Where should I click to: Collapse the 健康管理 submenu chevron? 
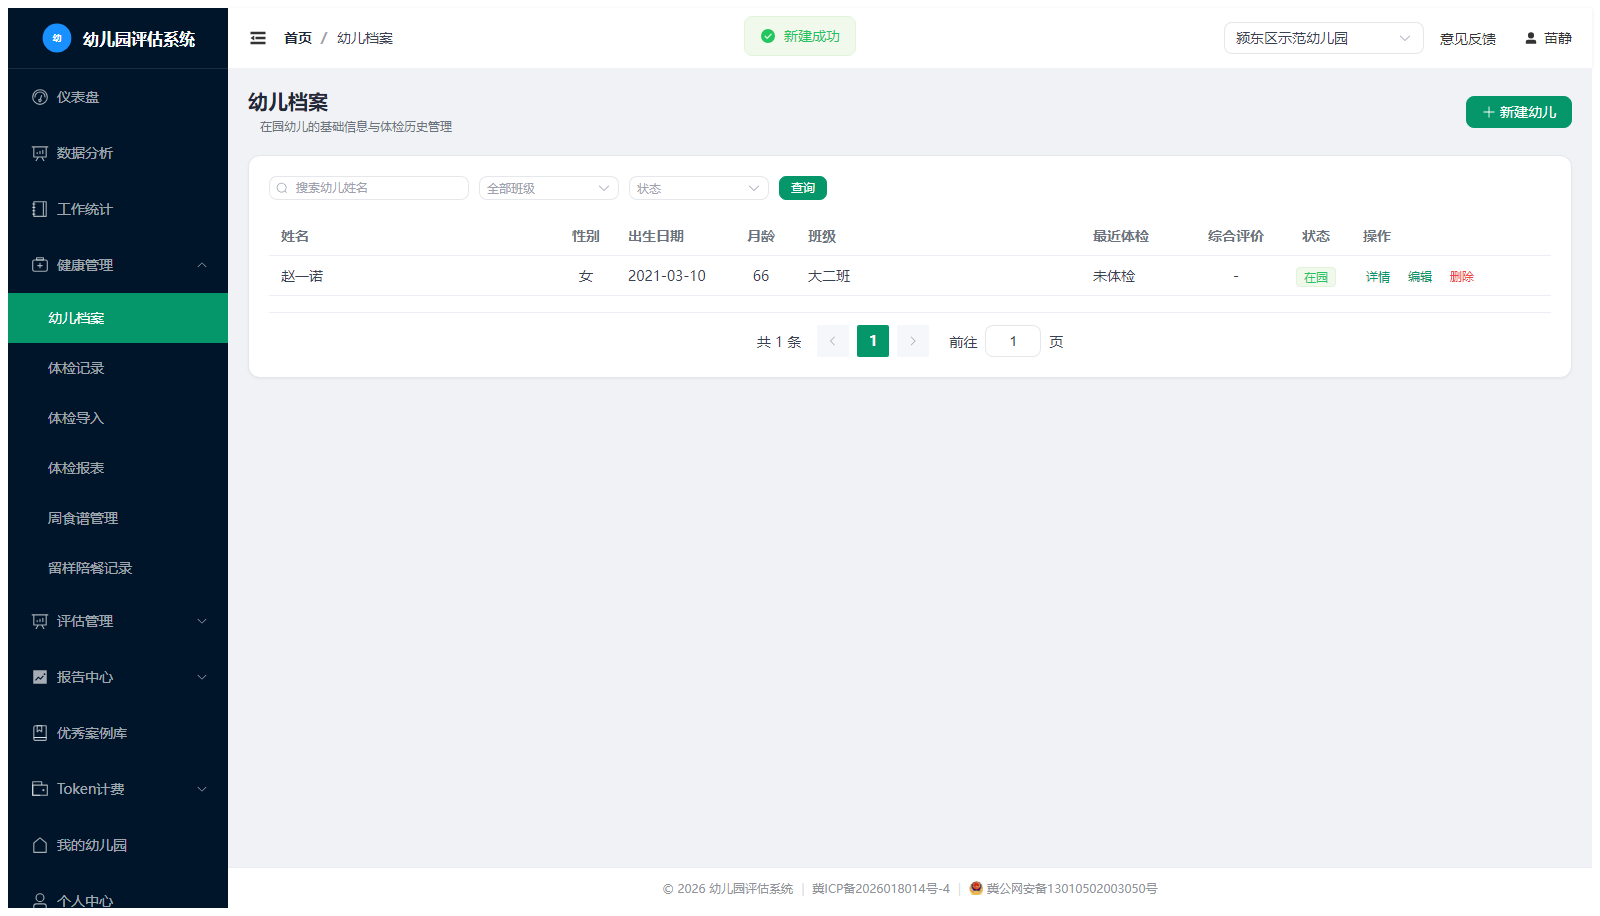tap(202, 265)
